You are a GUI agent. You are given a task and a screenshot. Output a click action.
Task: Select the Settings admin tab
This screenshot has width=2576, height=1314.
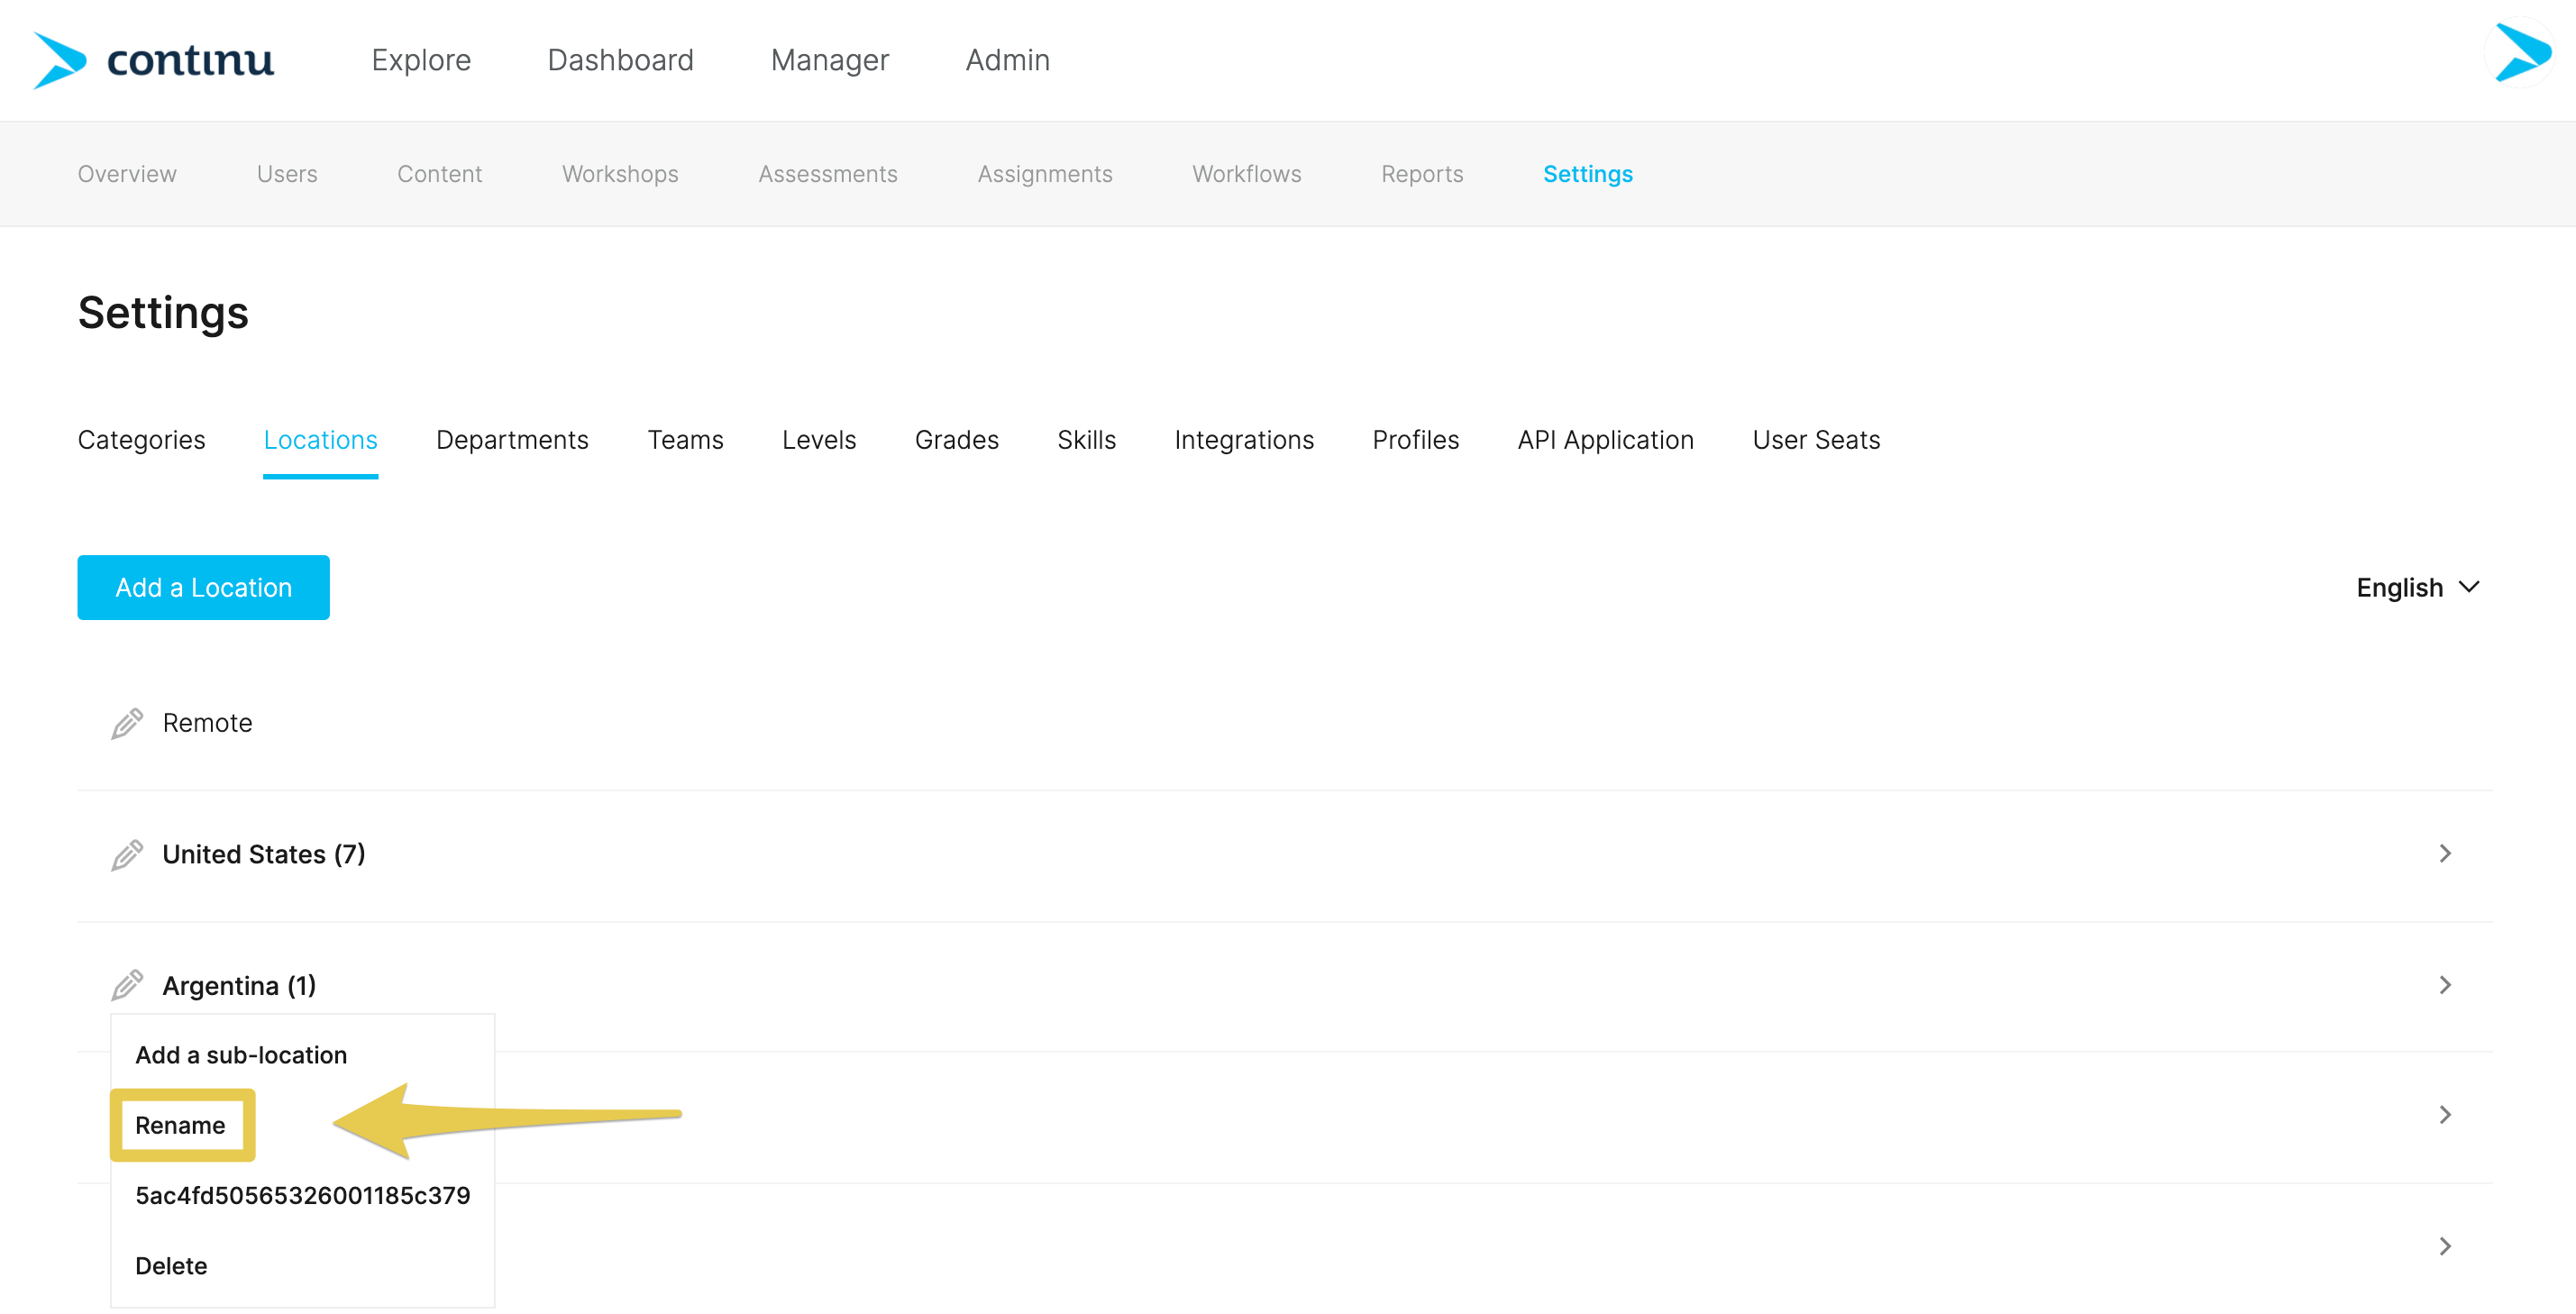tap(1588, 174)
